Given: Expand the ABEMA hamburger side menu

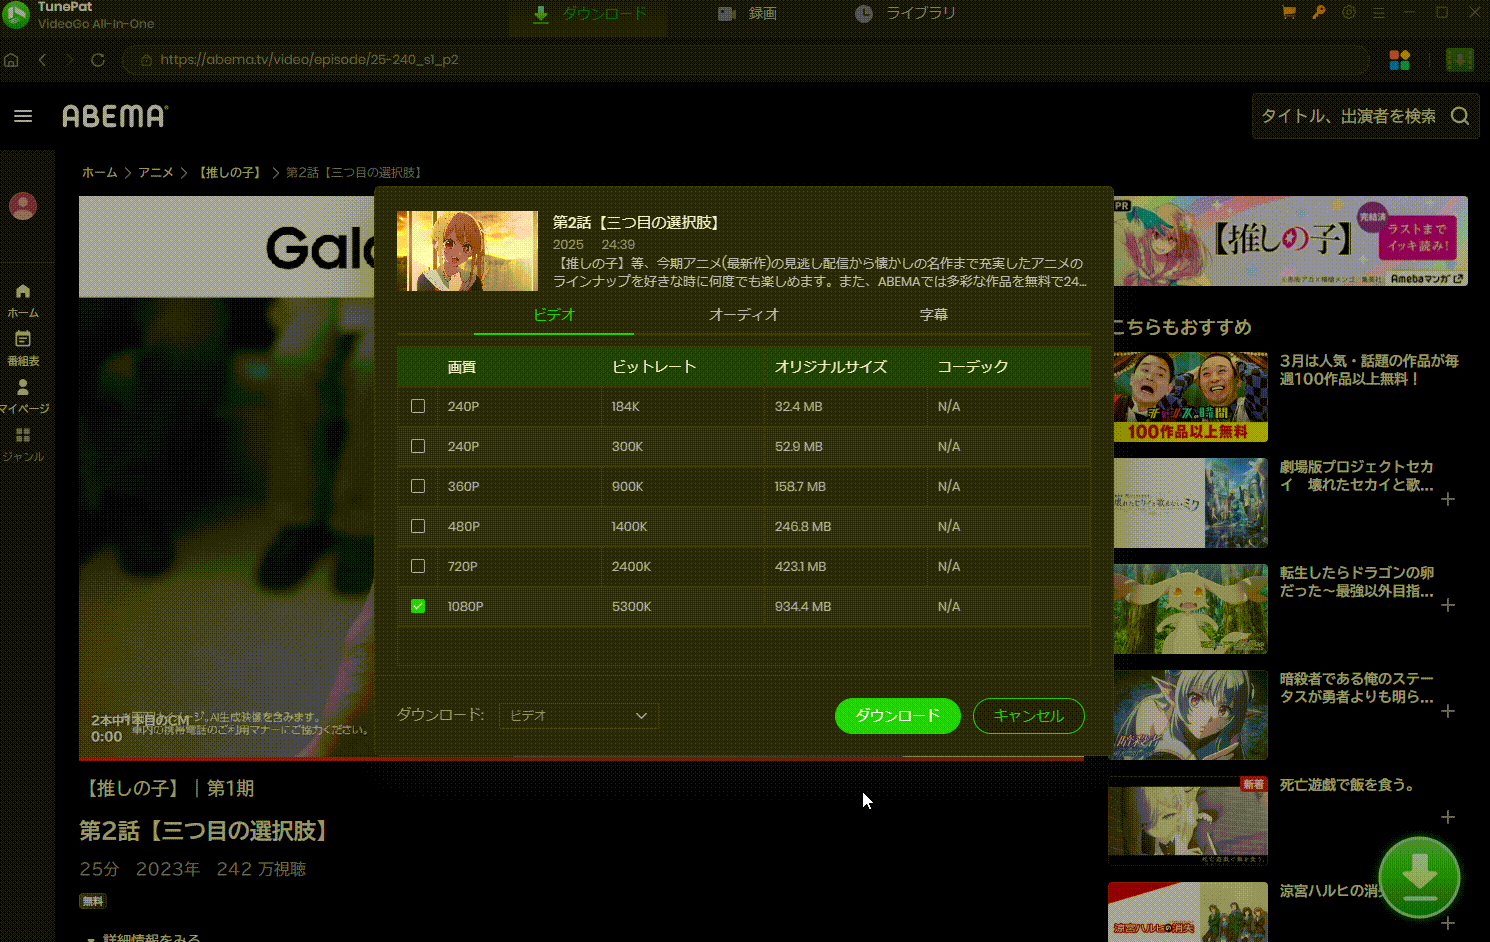Looking at the screenshot, I should tap(23, 116).
